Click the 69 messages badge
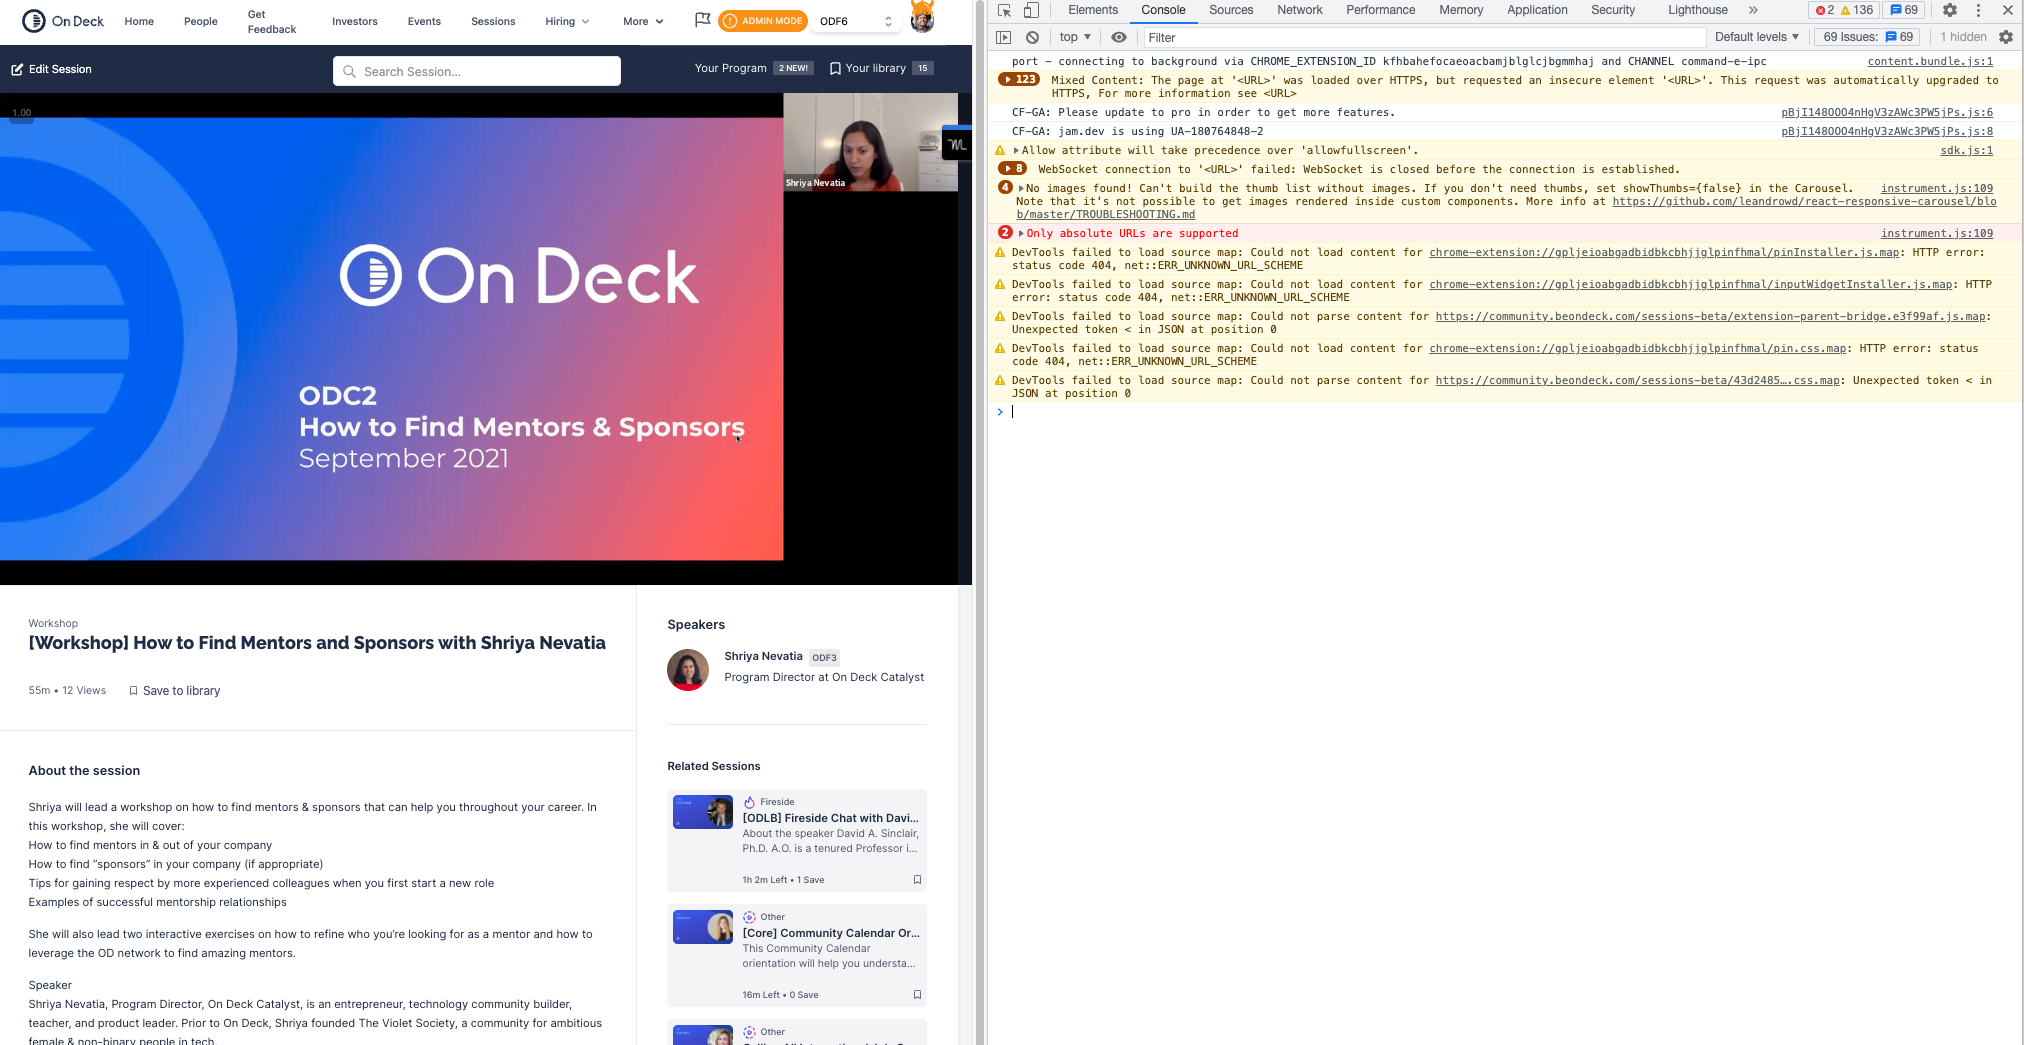 [x=1904, y=10]
